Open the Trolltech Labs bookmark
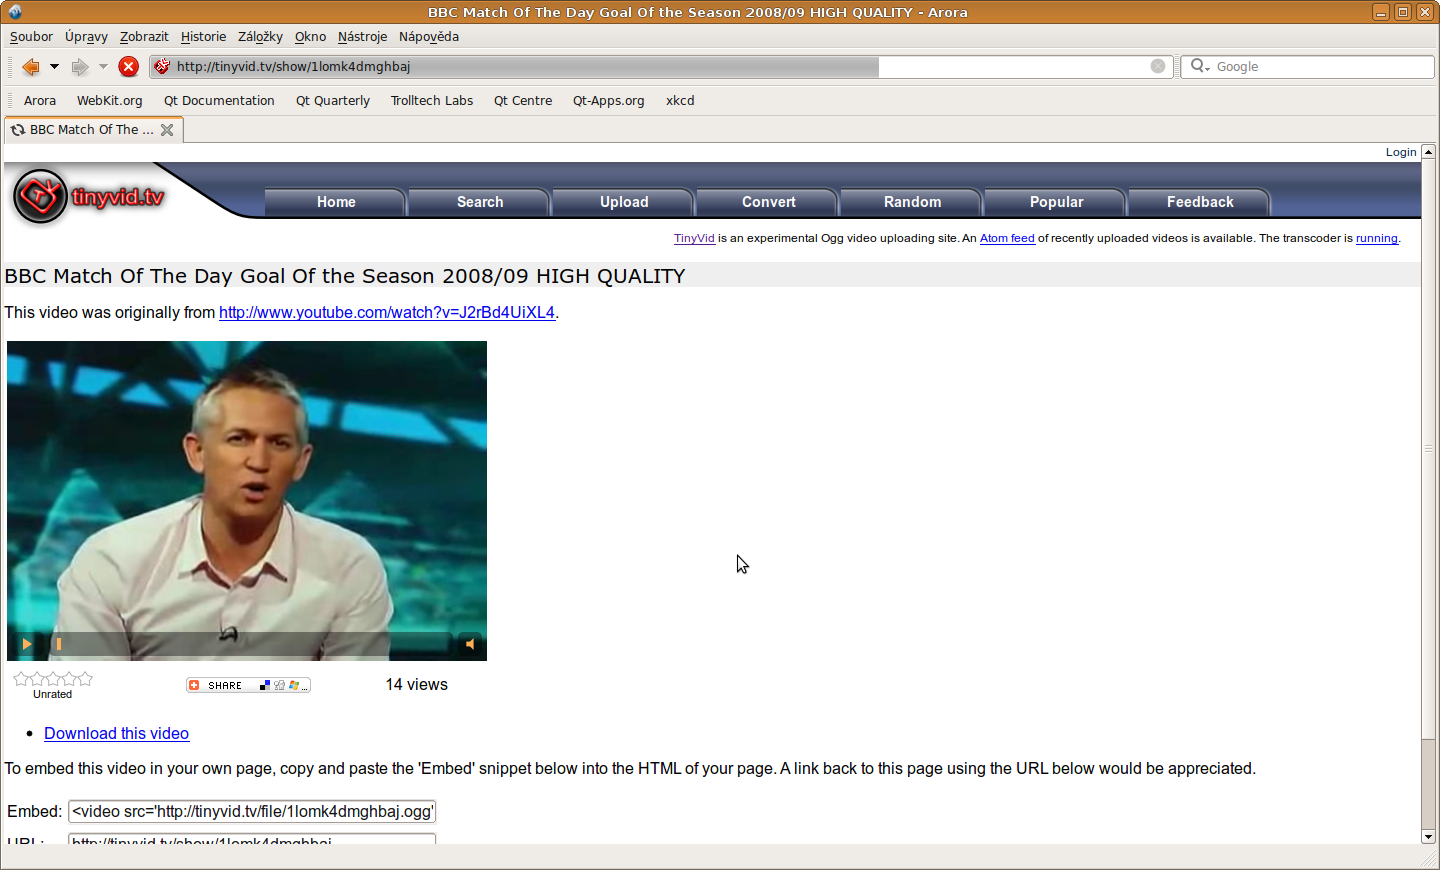Image resolution: width=1440 pixels, height=870 pixels. [x=431, y=101]
